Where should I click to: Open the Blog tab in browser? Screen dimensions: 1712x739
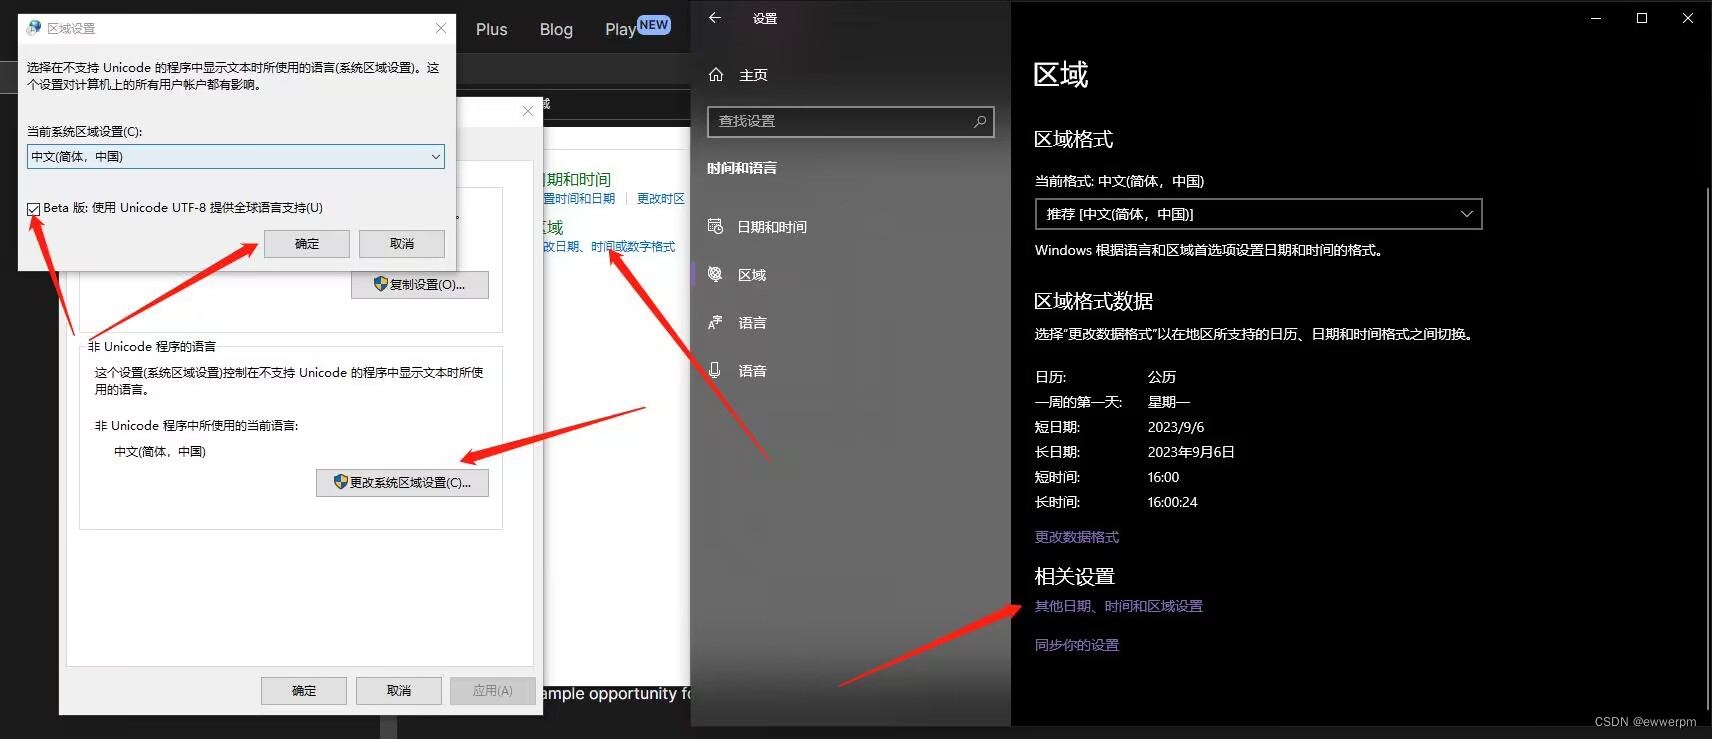[x=556, y=29]
